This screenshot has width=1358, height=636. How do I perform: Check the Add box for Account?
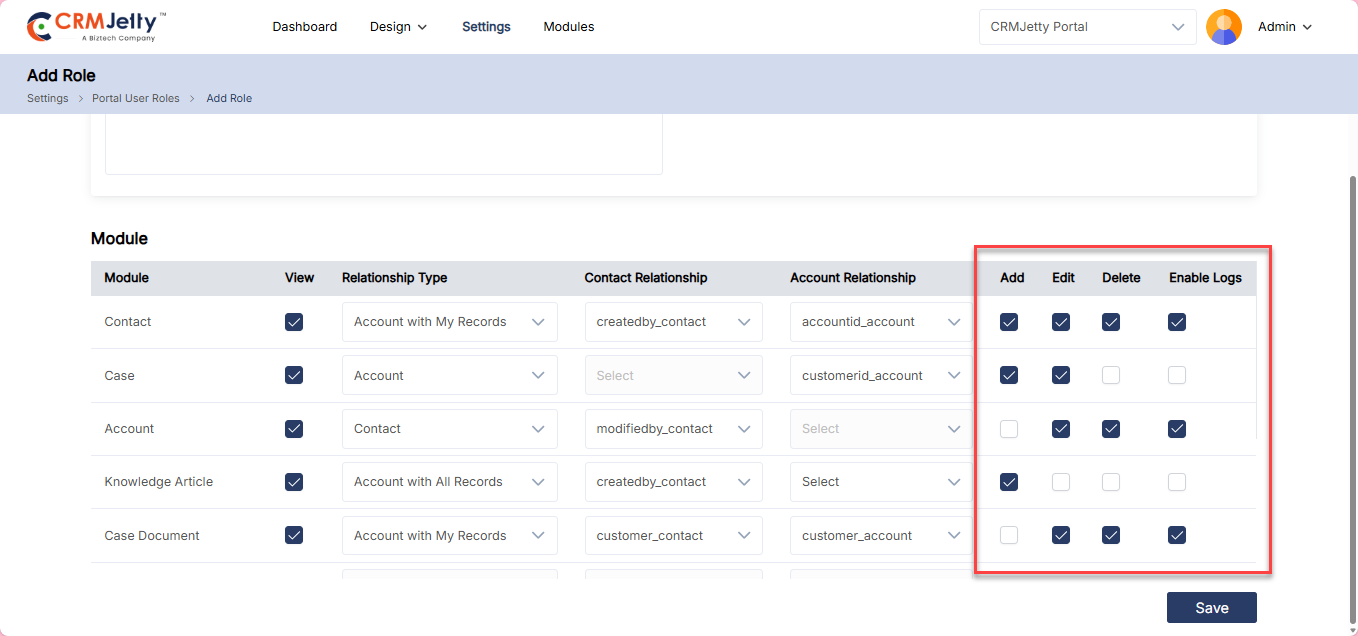1009,429
